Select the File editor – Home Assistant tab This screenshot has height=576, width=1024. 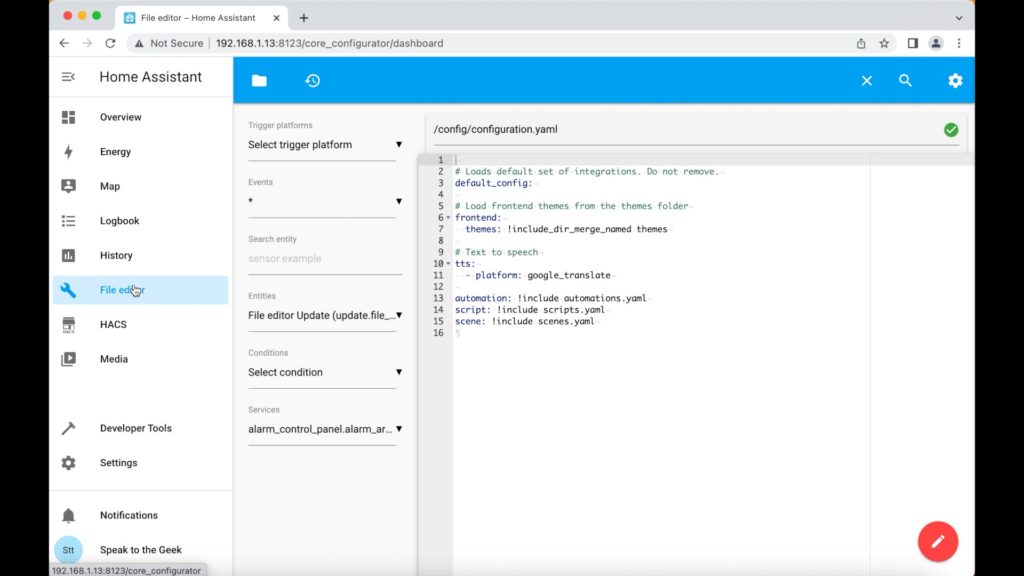pos(202,18)
